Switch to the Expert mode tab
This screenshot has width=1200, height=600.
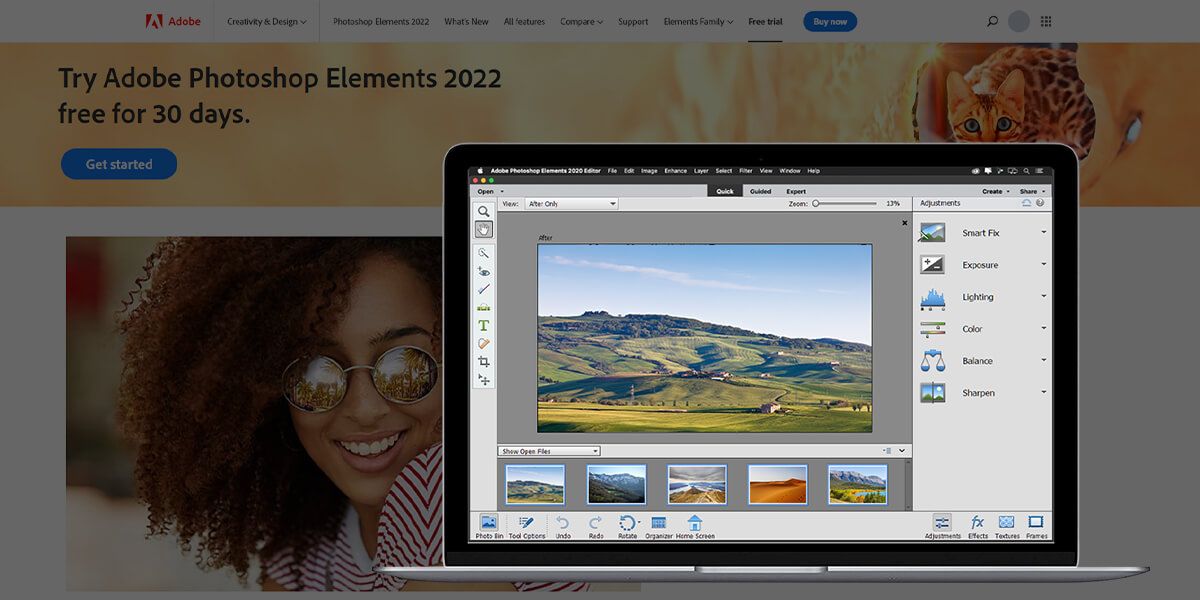(796, 191)
